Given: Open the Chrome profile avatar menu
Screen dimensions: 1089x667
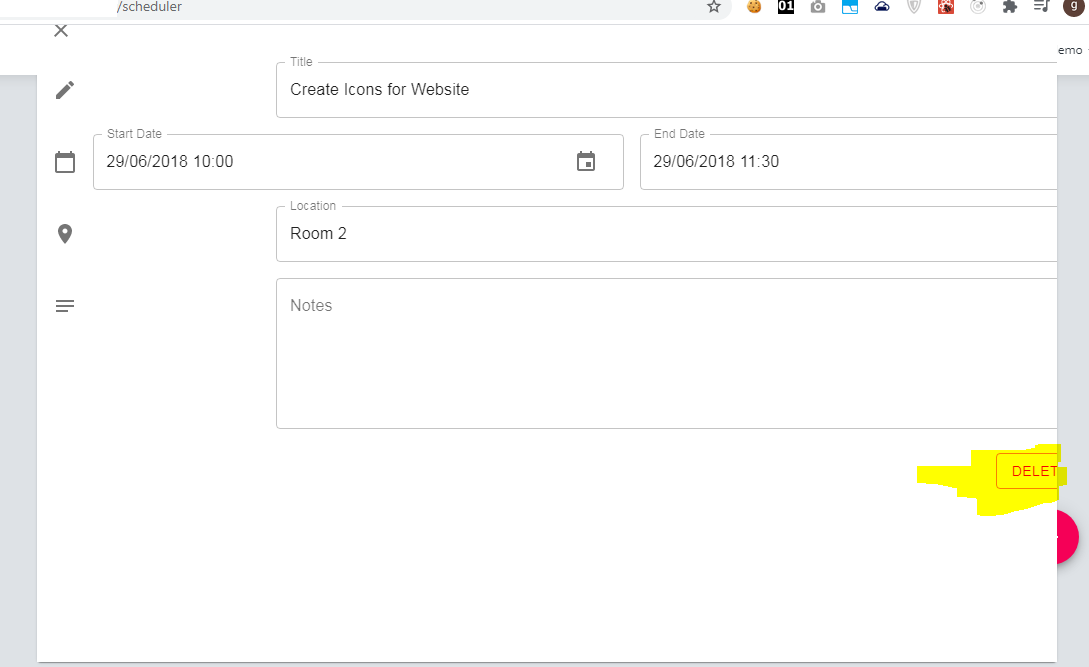Looking at the screenshot, I should [x=1075, y=7].
